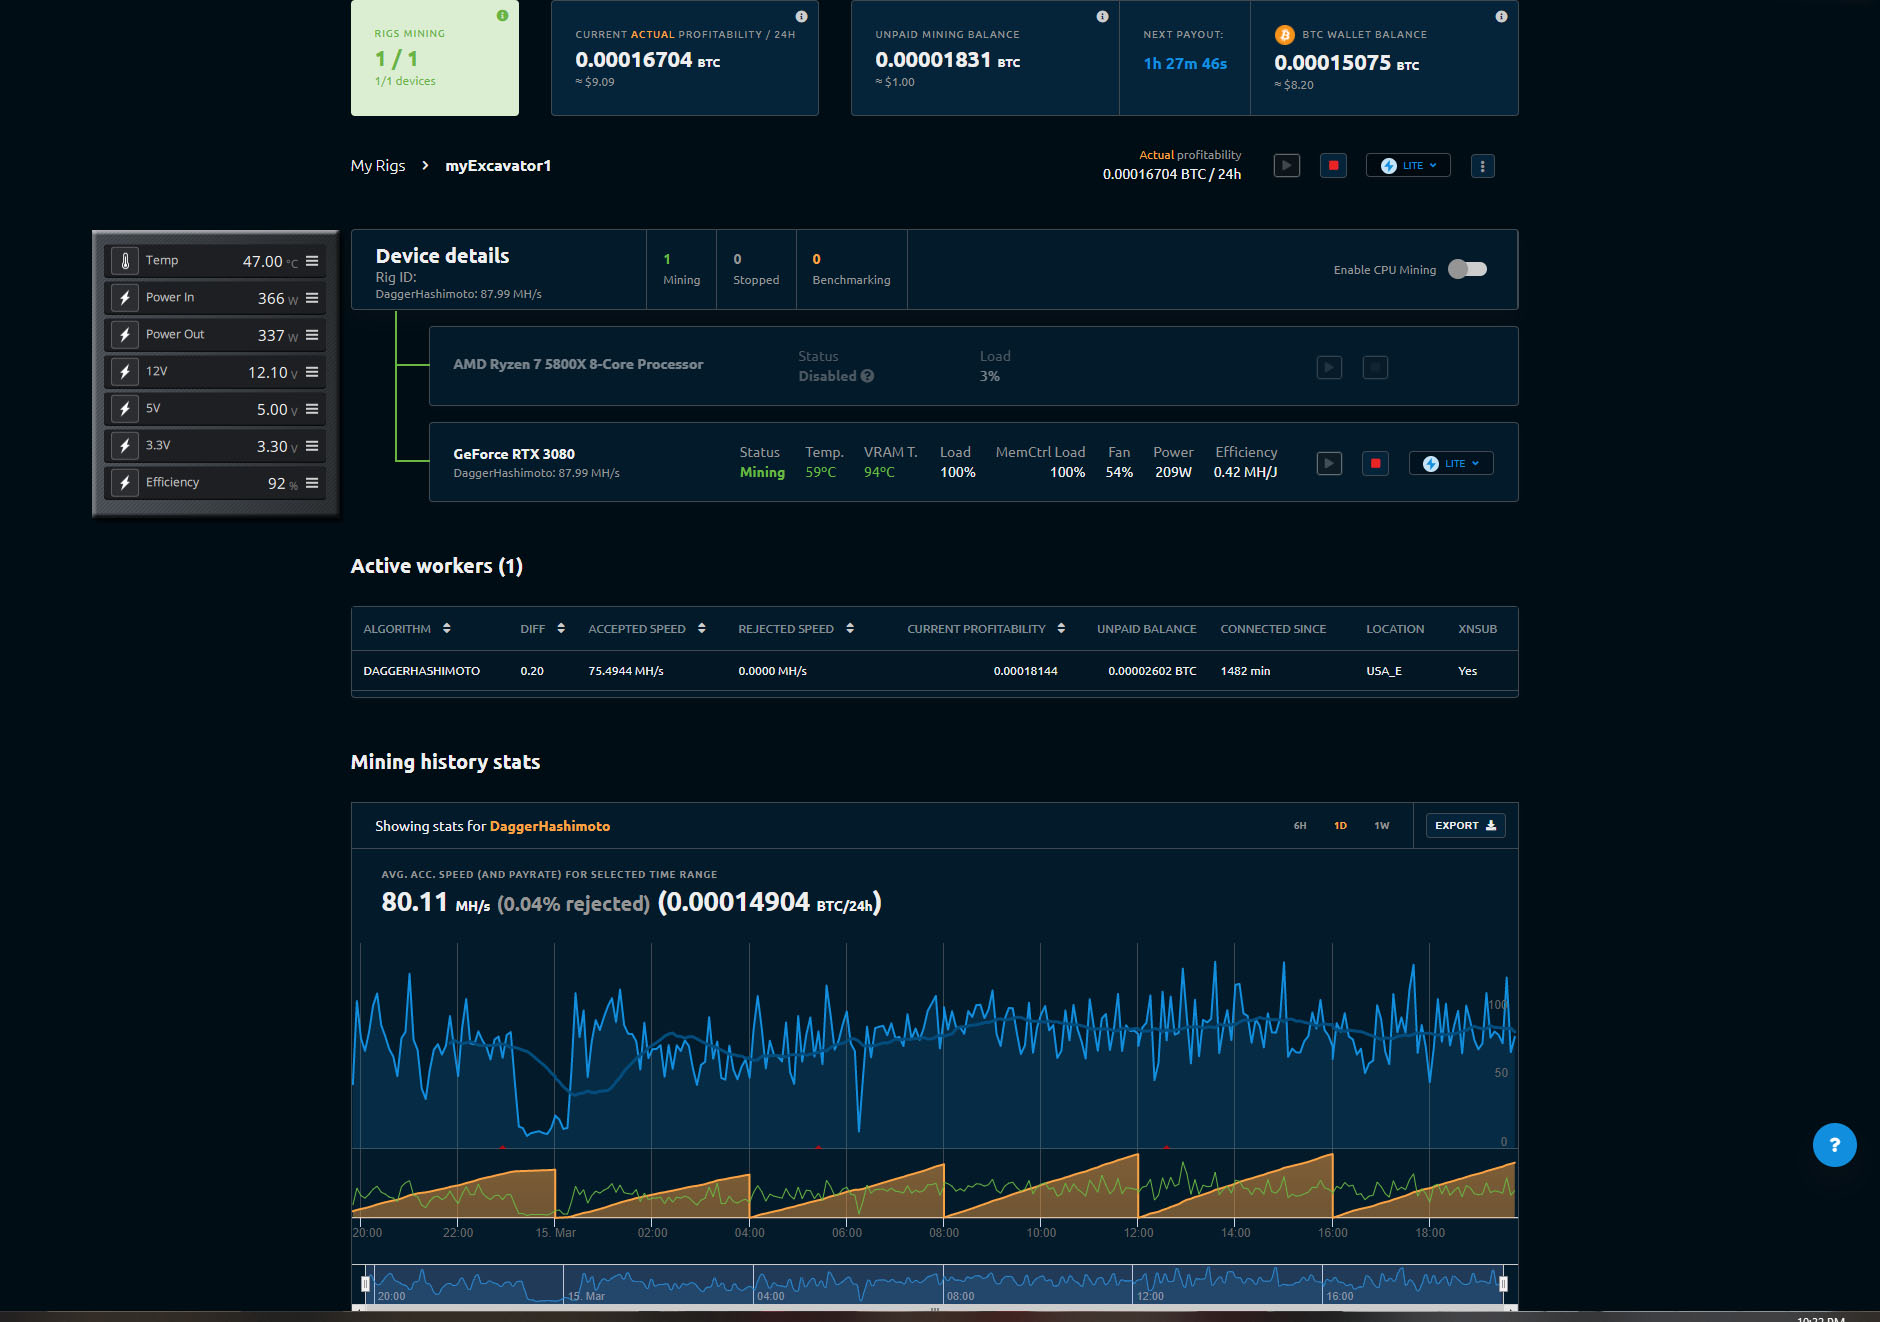Click the Efficiency lightning icon
1880x1322 pixels.
125,483
